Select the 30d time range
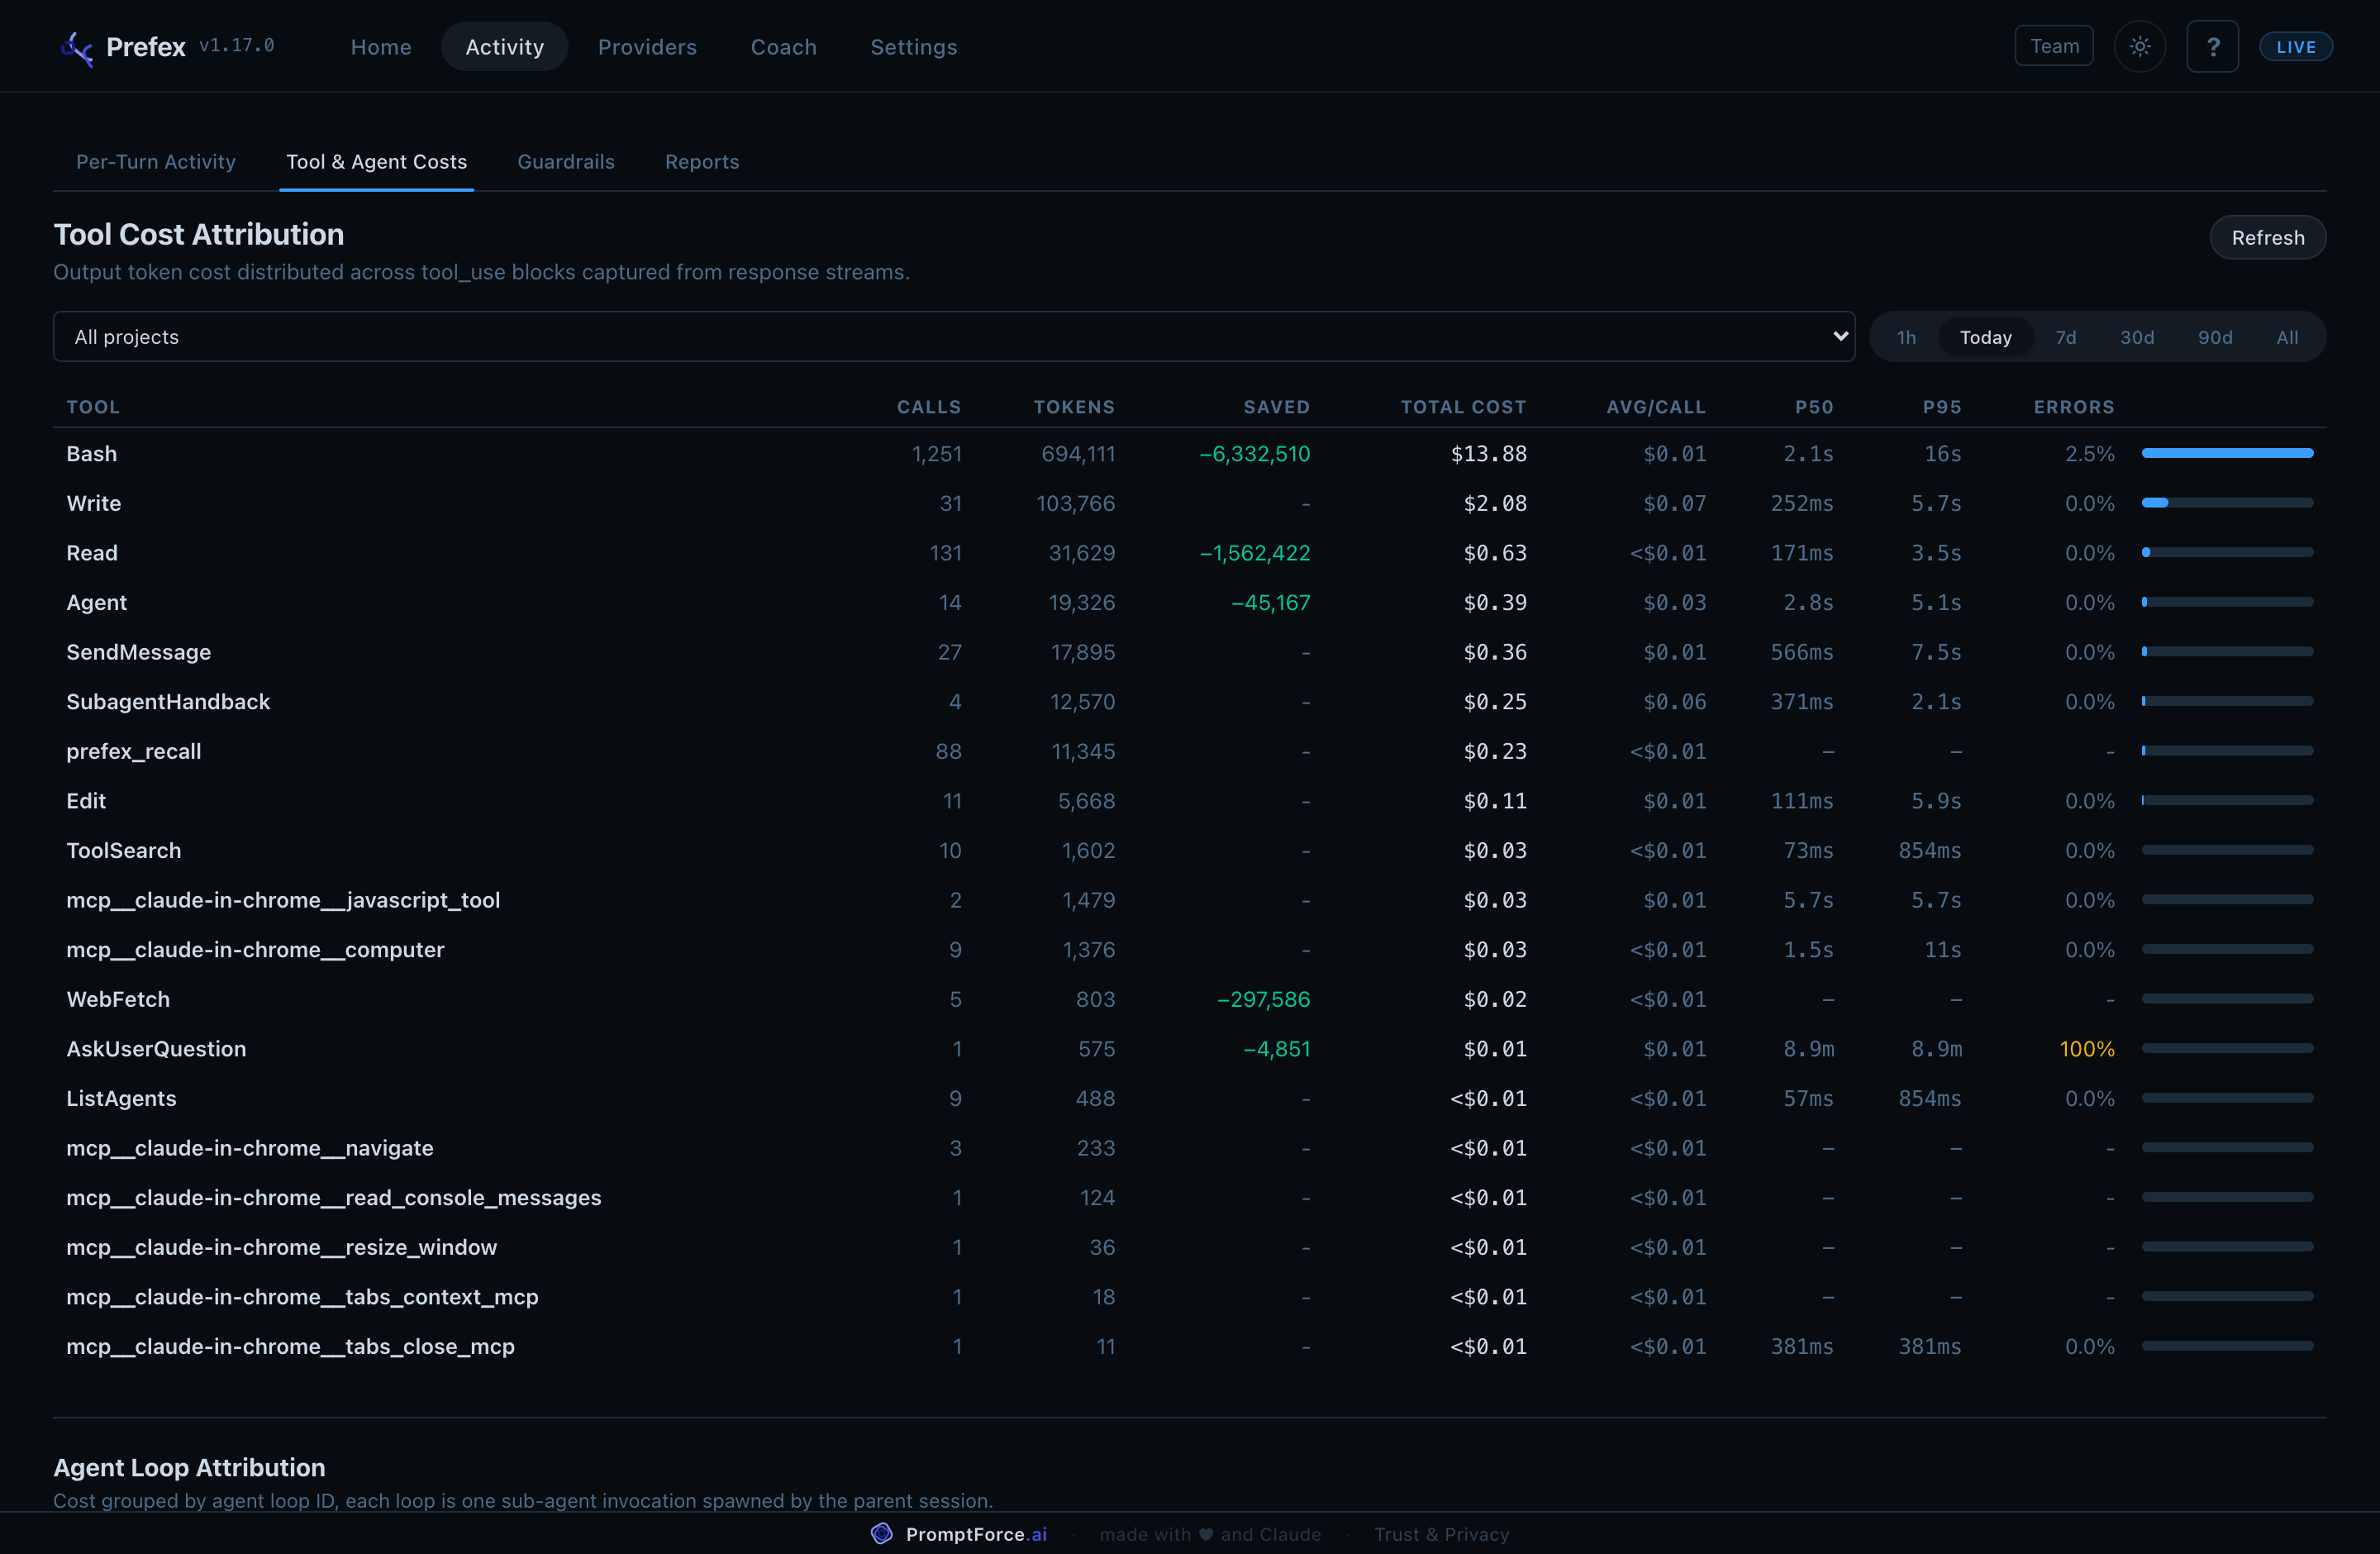Screen dimensions: 2380x1554 tap(2136, 337)
